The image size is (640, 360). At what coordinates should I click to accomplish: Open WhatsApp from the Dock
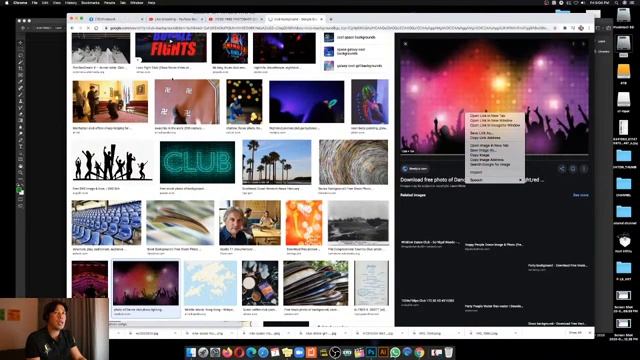[x=395, y=352]
